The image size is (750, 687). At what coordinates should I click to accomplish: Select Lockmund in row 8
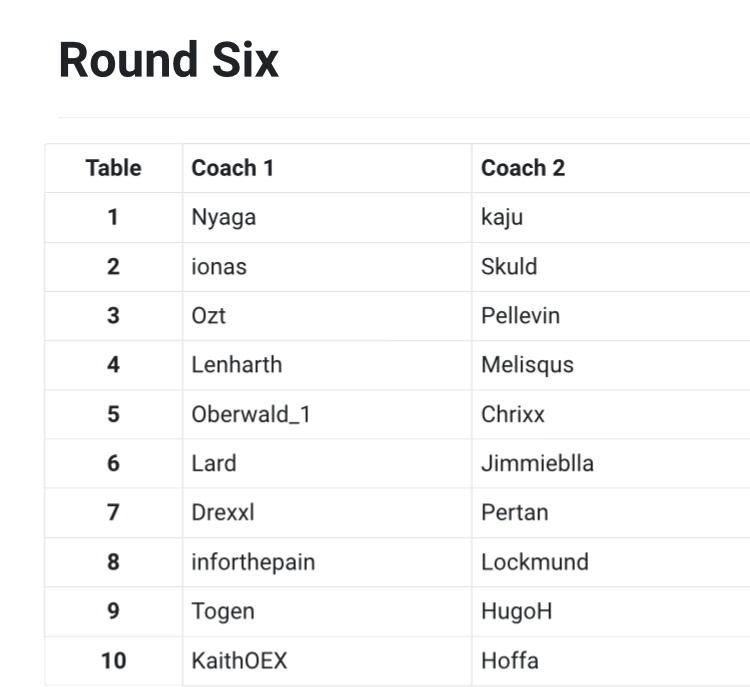pyautogui.click(x=534, y=562)
